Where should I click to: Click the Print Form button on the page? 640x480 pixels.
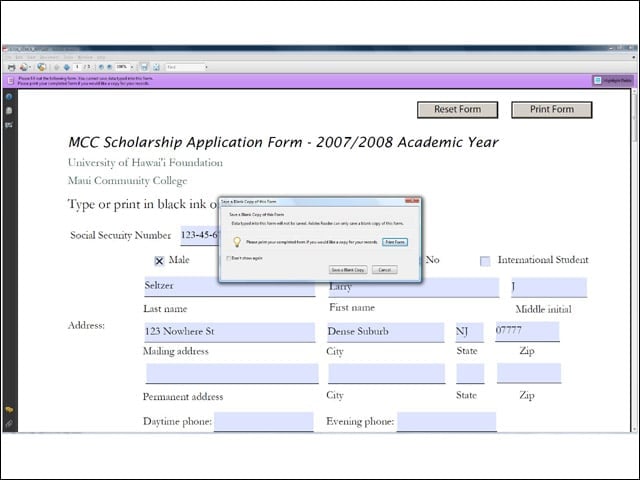click(552, 110)
